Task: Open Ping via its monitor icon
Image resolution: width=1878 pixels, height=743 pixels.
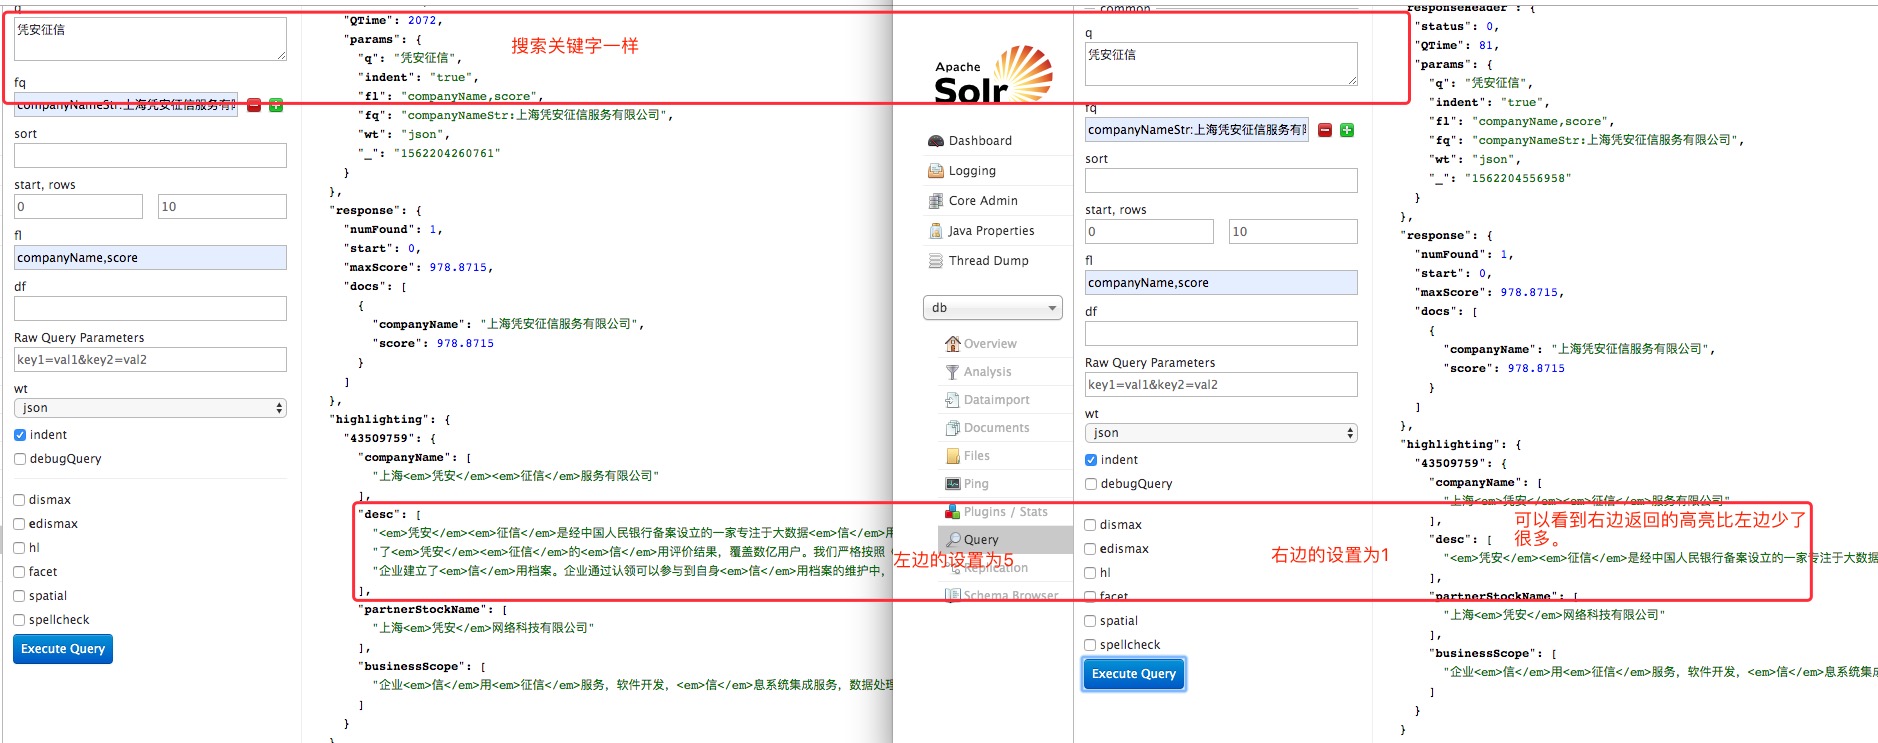Action: point(953,484)
